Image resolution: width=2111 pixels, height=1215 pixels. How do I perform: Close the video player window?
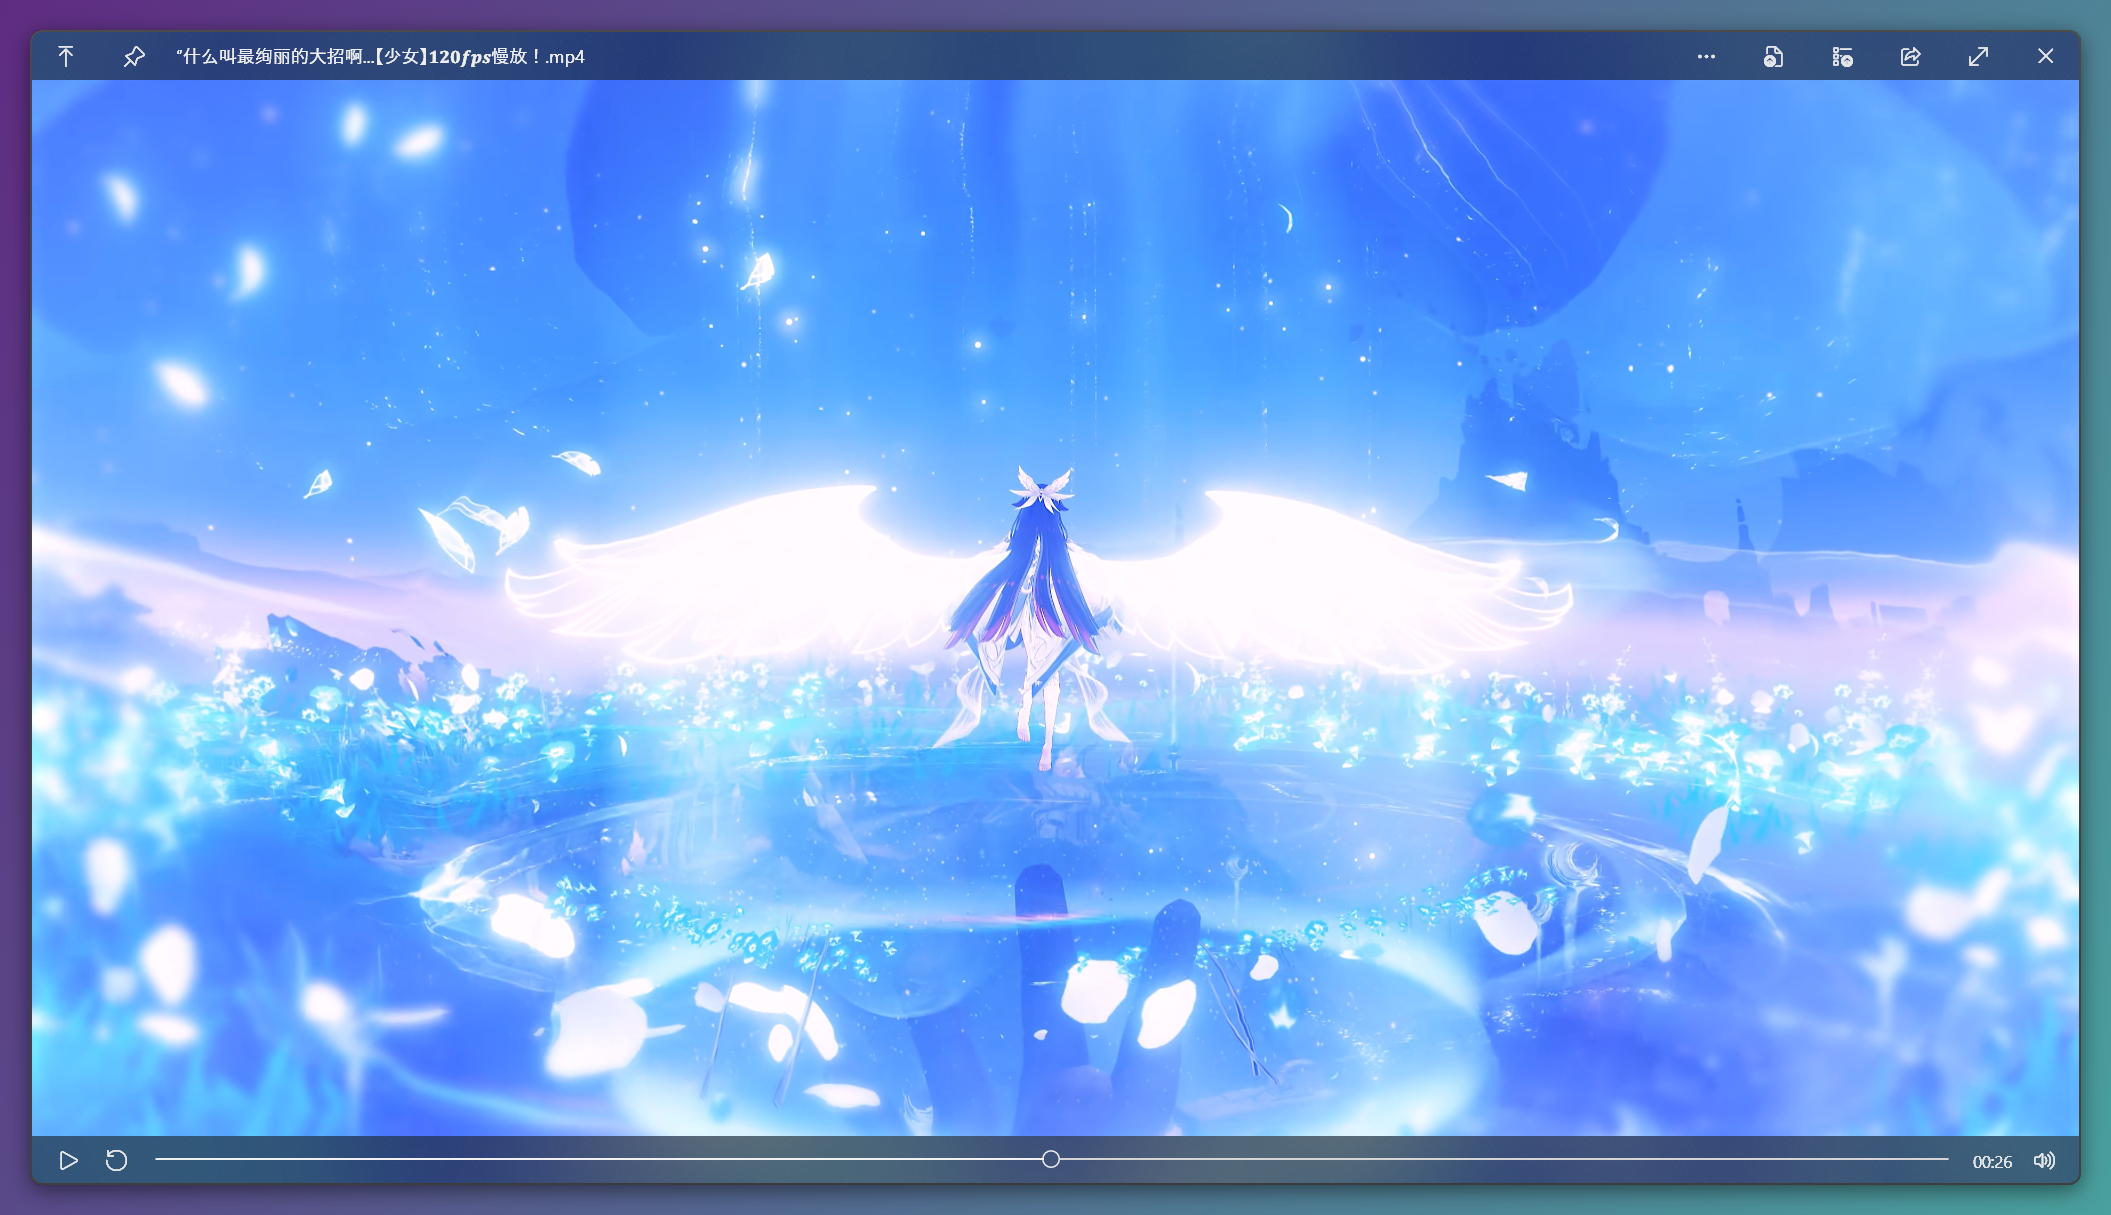tap(2045, 57)
